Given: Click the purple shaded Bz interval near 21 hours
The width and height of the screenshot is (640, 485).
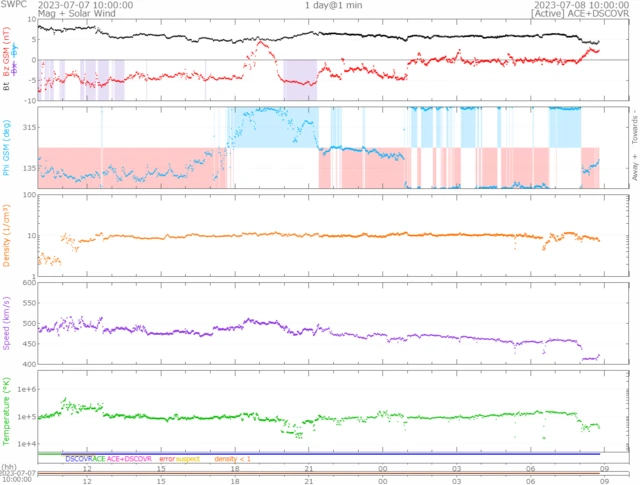Looking at the screenshot, I should click(x=300, y=80).
